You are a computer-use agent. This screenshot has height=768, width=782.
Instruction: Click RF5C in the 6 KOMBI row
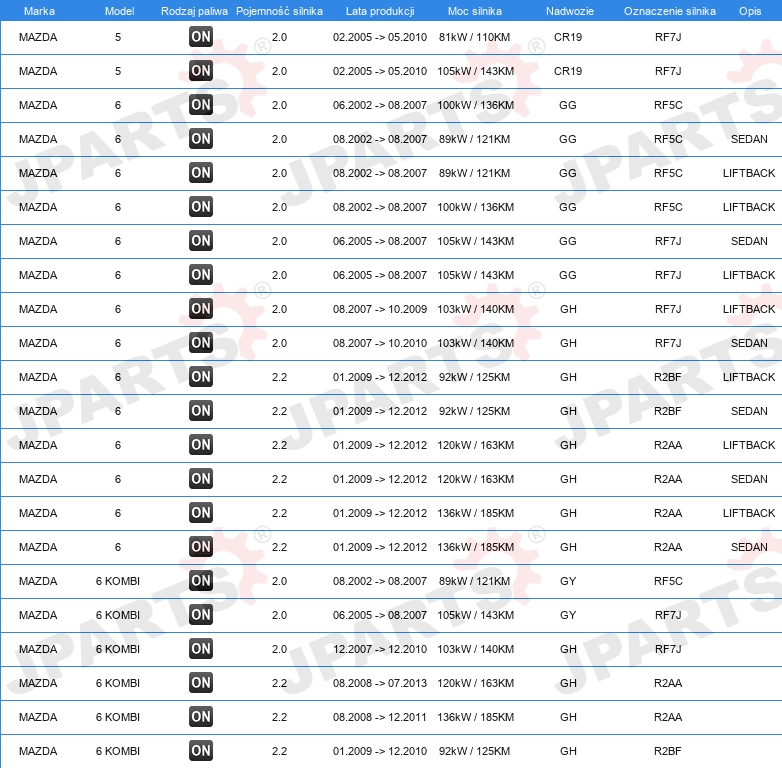(668, 580)
